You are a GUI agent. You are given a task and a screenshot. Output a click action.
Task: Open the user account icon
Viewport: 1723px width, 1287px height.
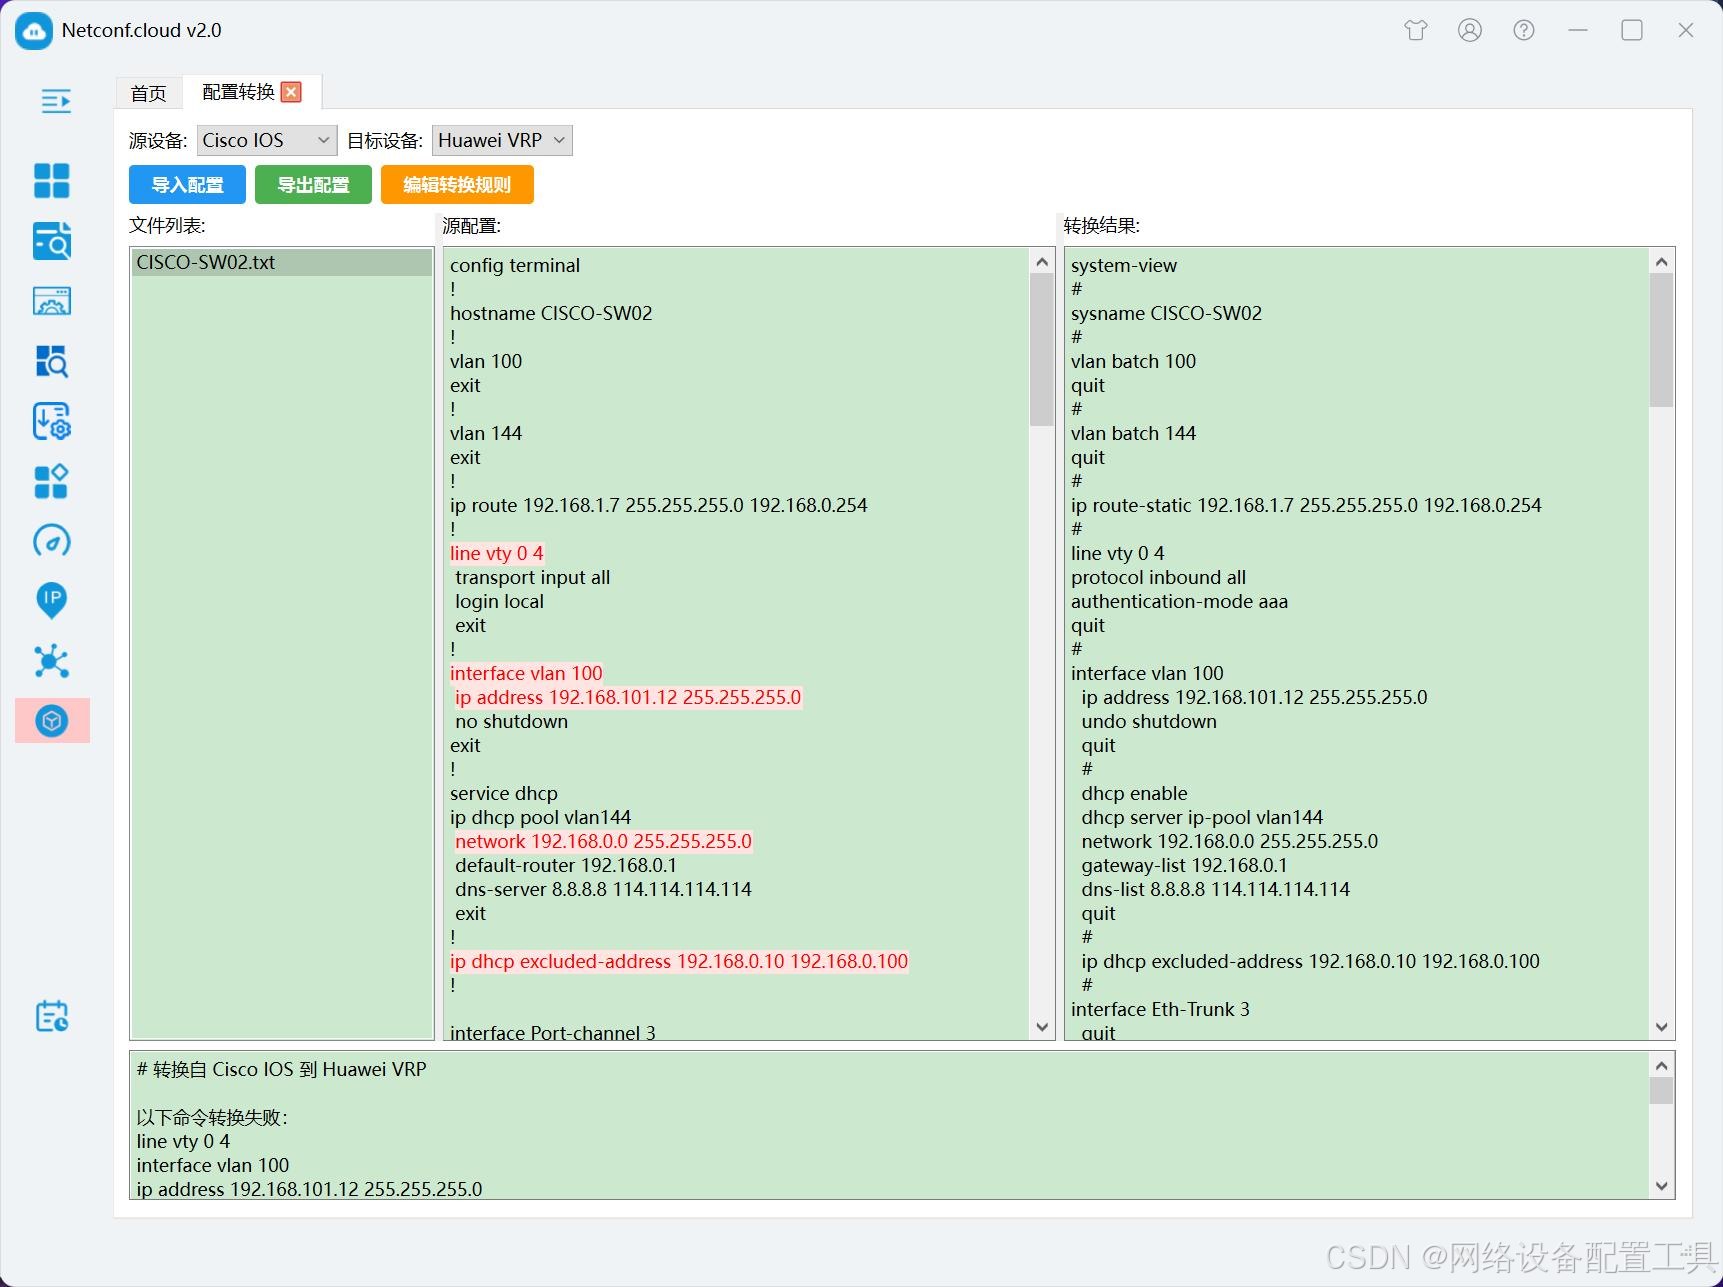pyautogui.click(x=1470, y=30)
